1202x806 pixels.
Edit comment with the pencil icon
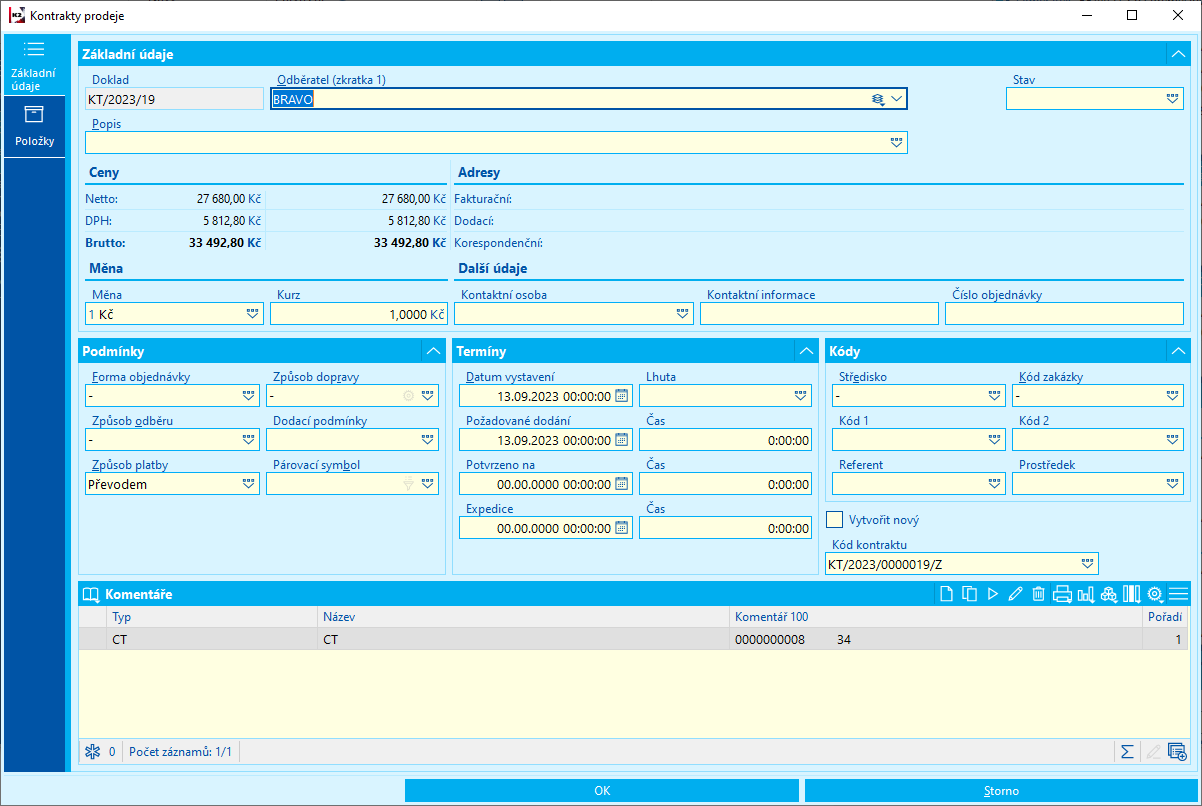coord(1015,594)
